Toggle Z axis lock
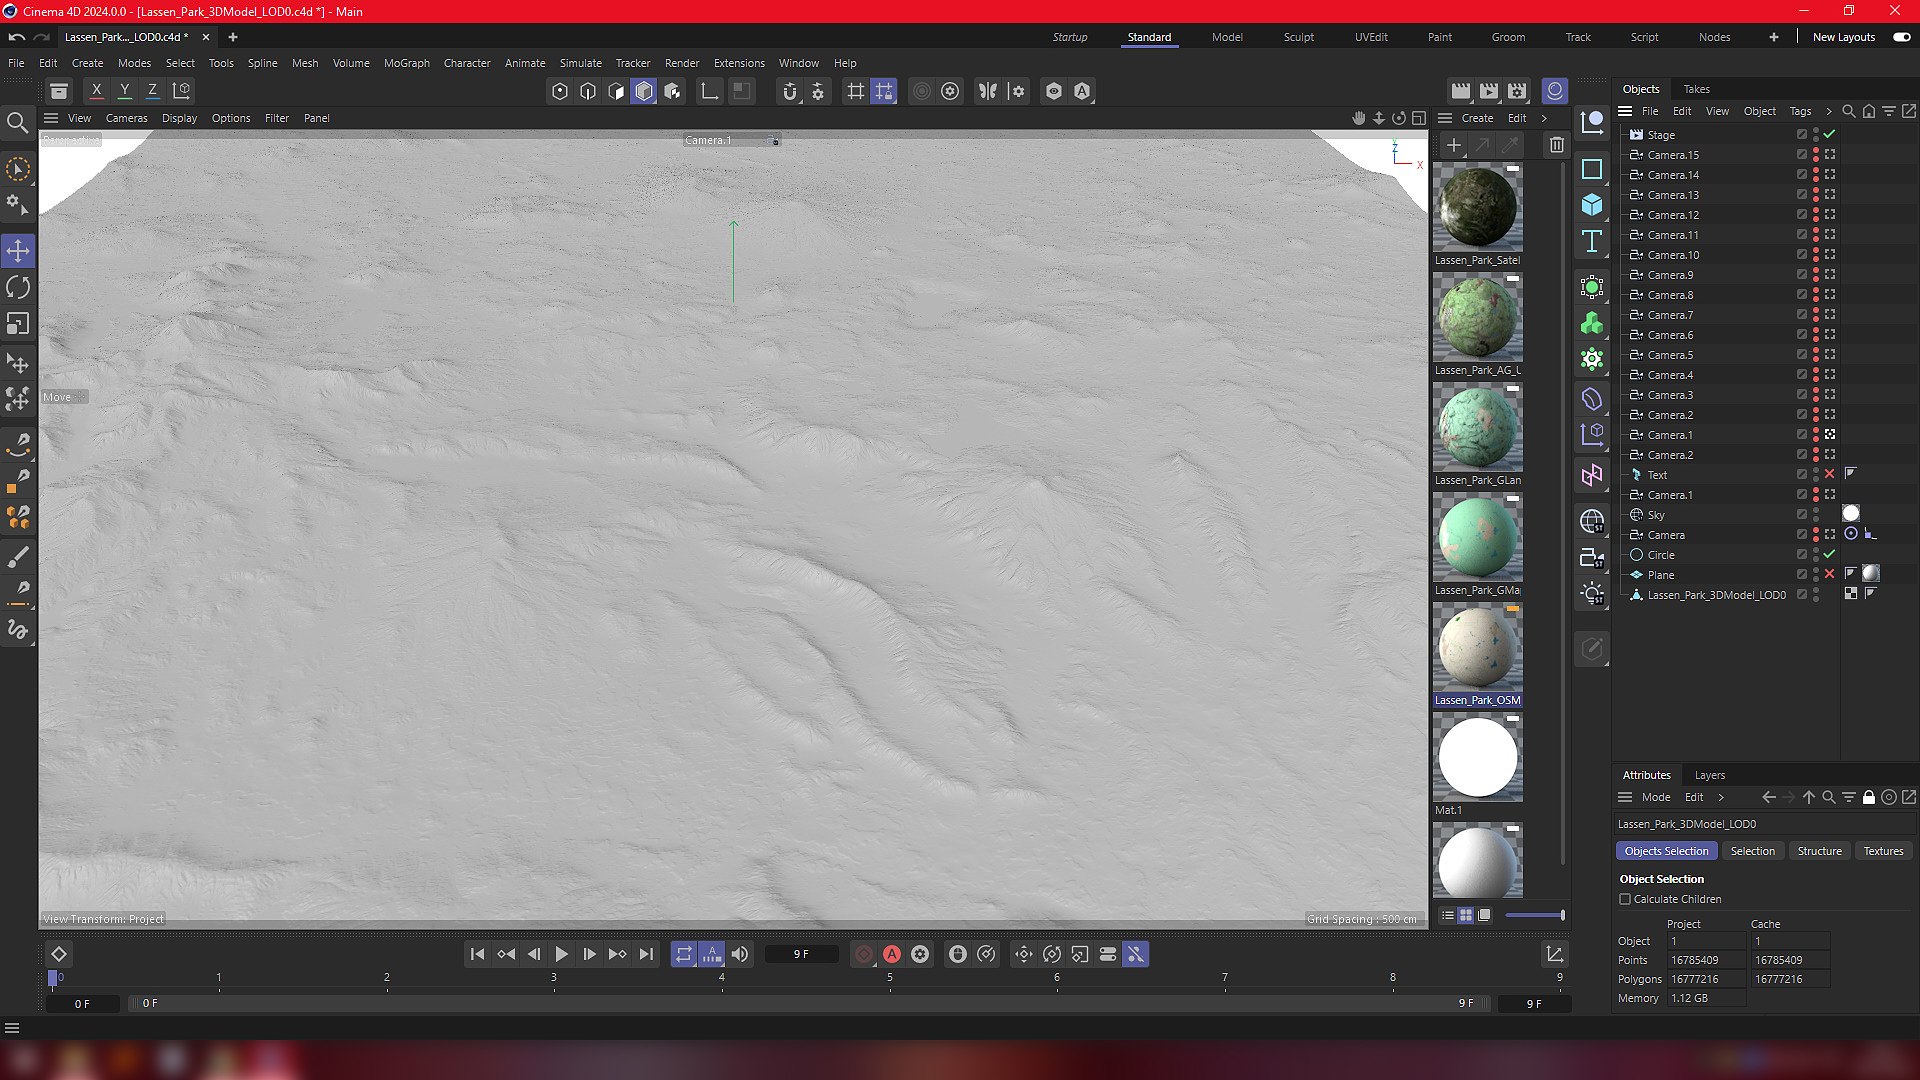Viewport: 1920px width, 1080px height. 152,91
